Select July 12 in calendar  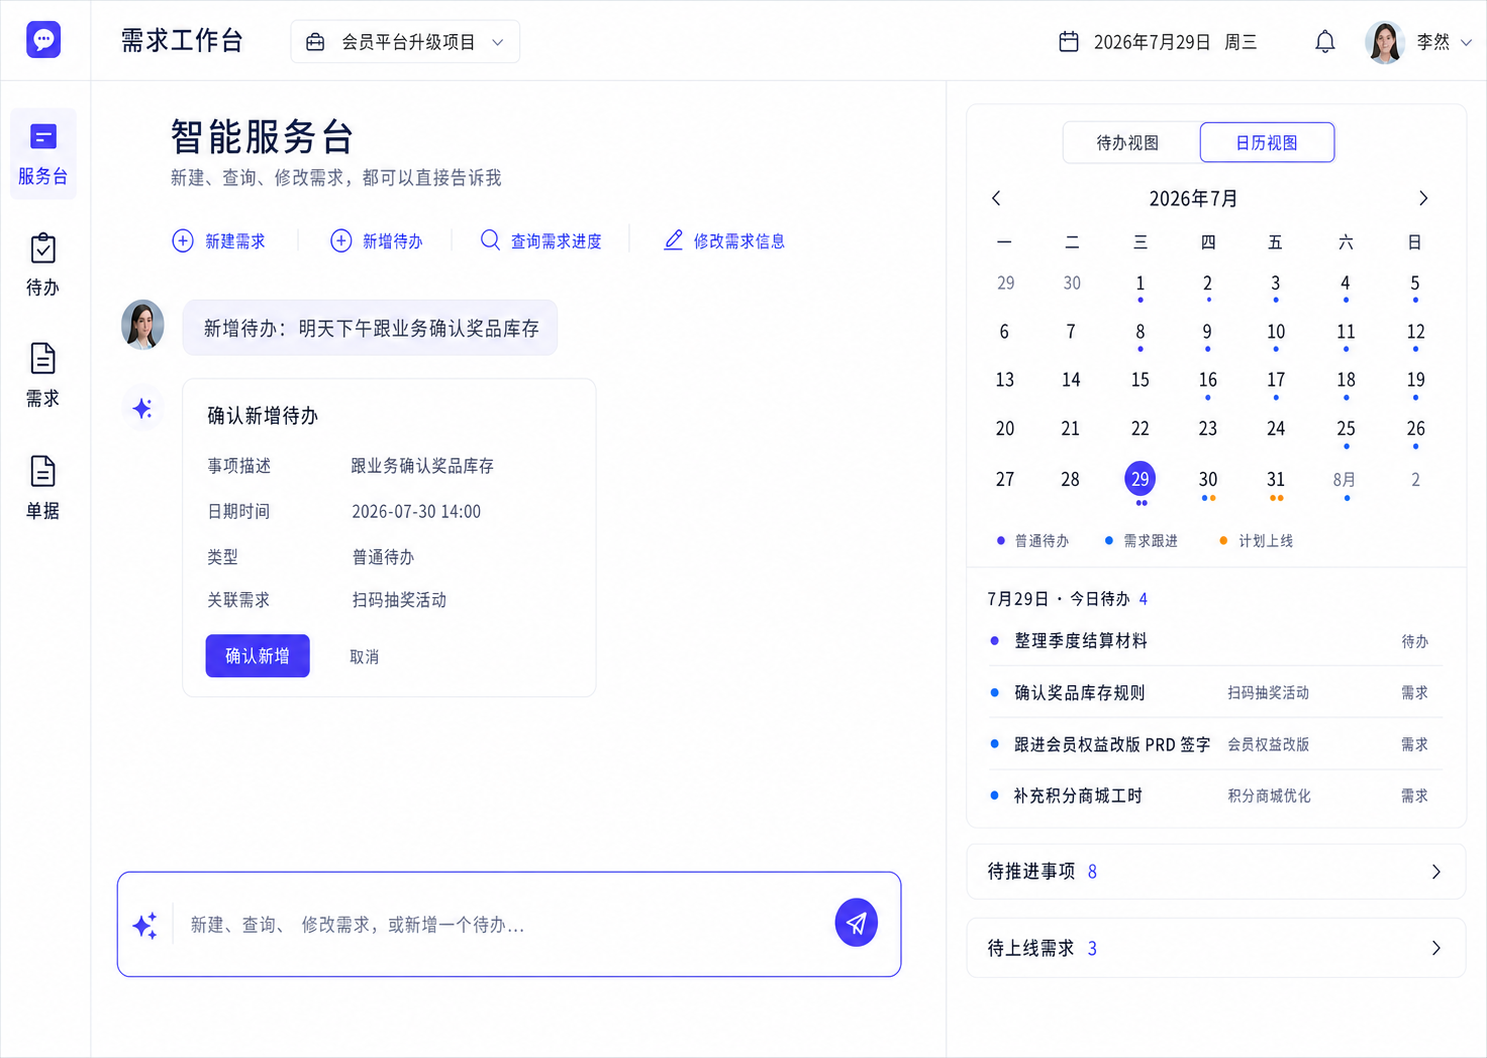pos(1416,332)
